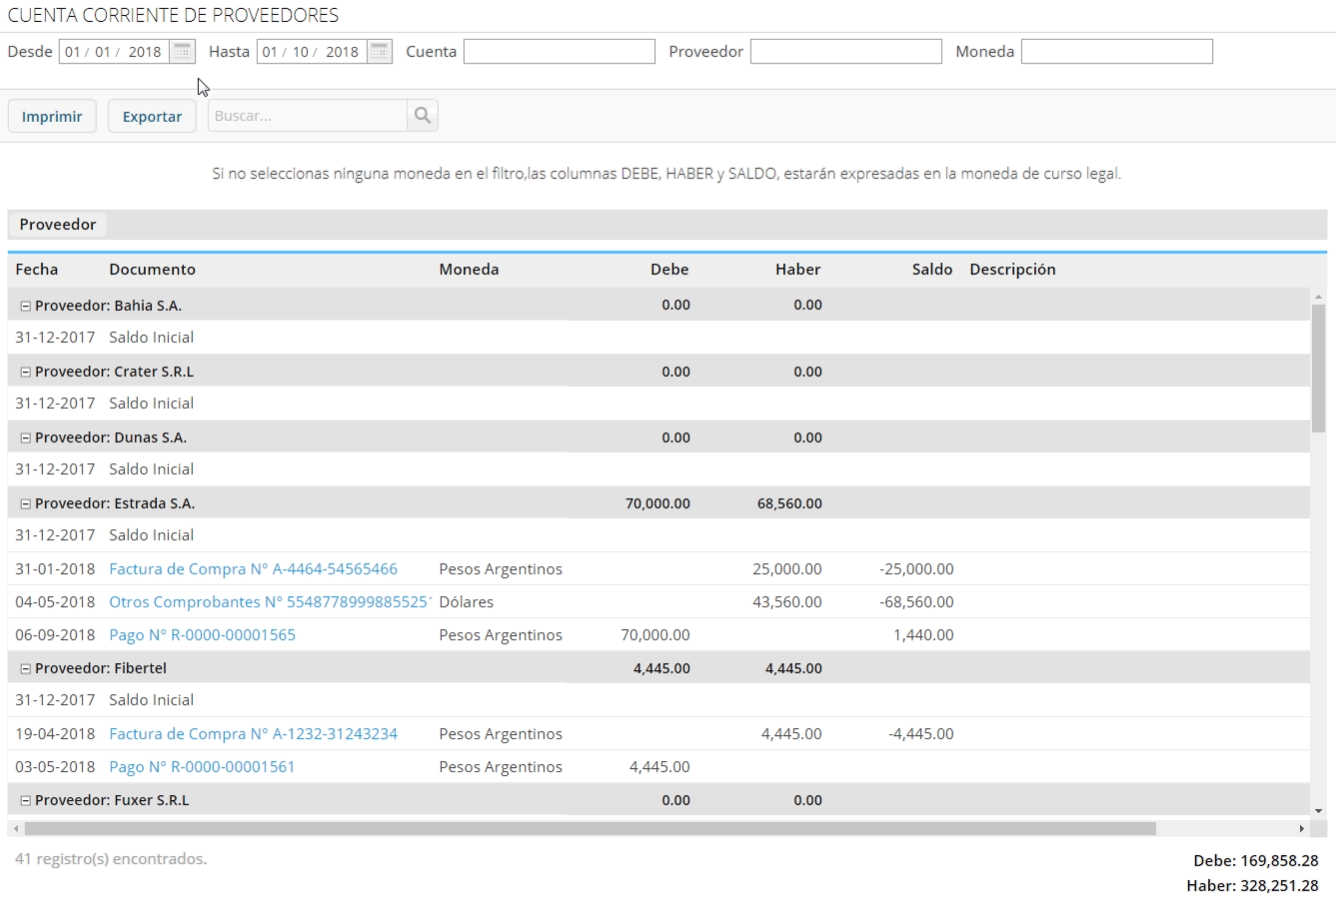Image resolution: width=1336 pixels, height=902 pixels.
Task: Click the Haber: 328,251.28 total
Action: [x=1252, y=886]
